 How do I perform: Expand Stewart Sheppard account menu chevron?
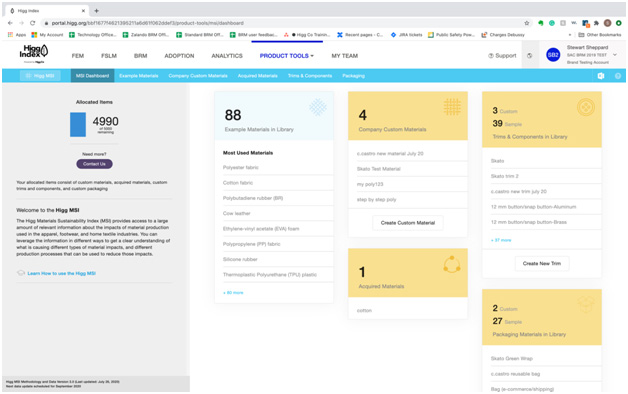click(615, 55)
